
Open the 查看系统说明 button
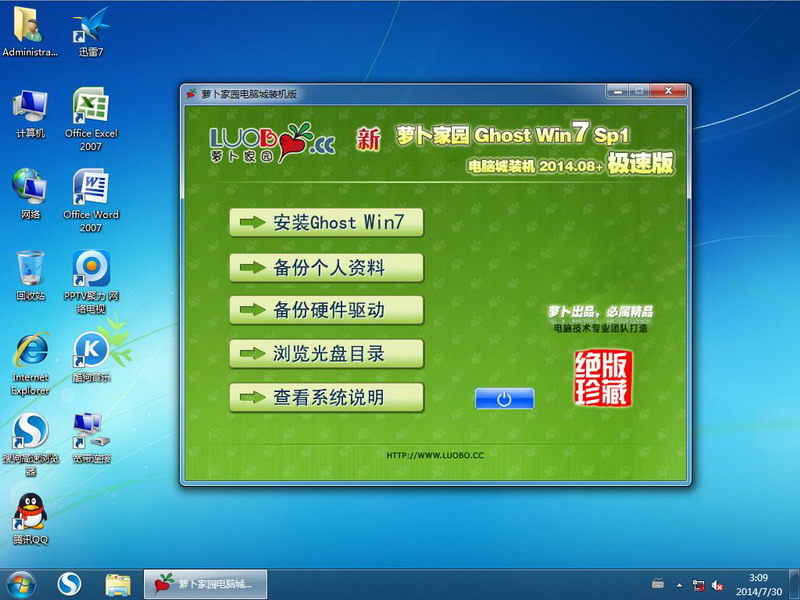(x=327, y=397)
